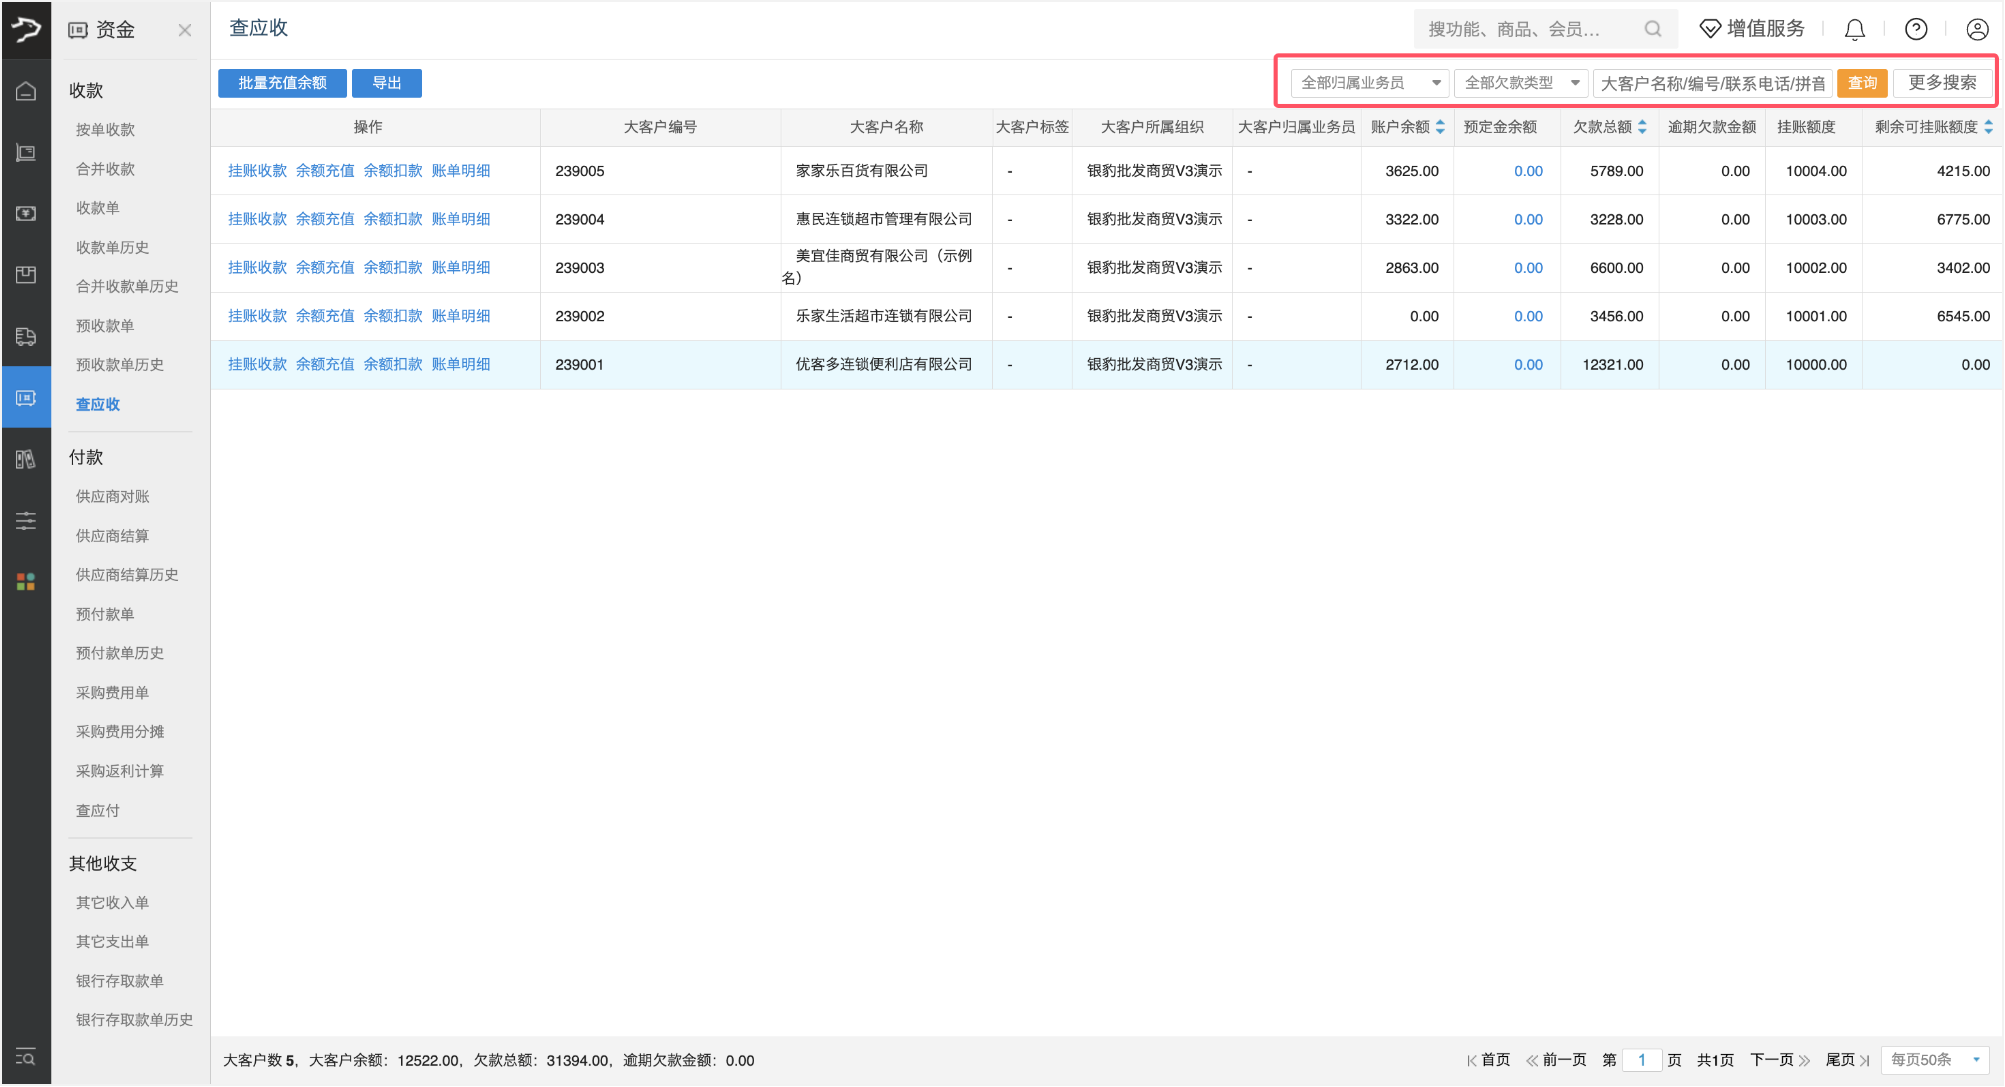The width and height of the screenshot is (2005, 1087).
Task: Sort by 欠款总额 column arrows
Action: click(x=1642, y=127)
